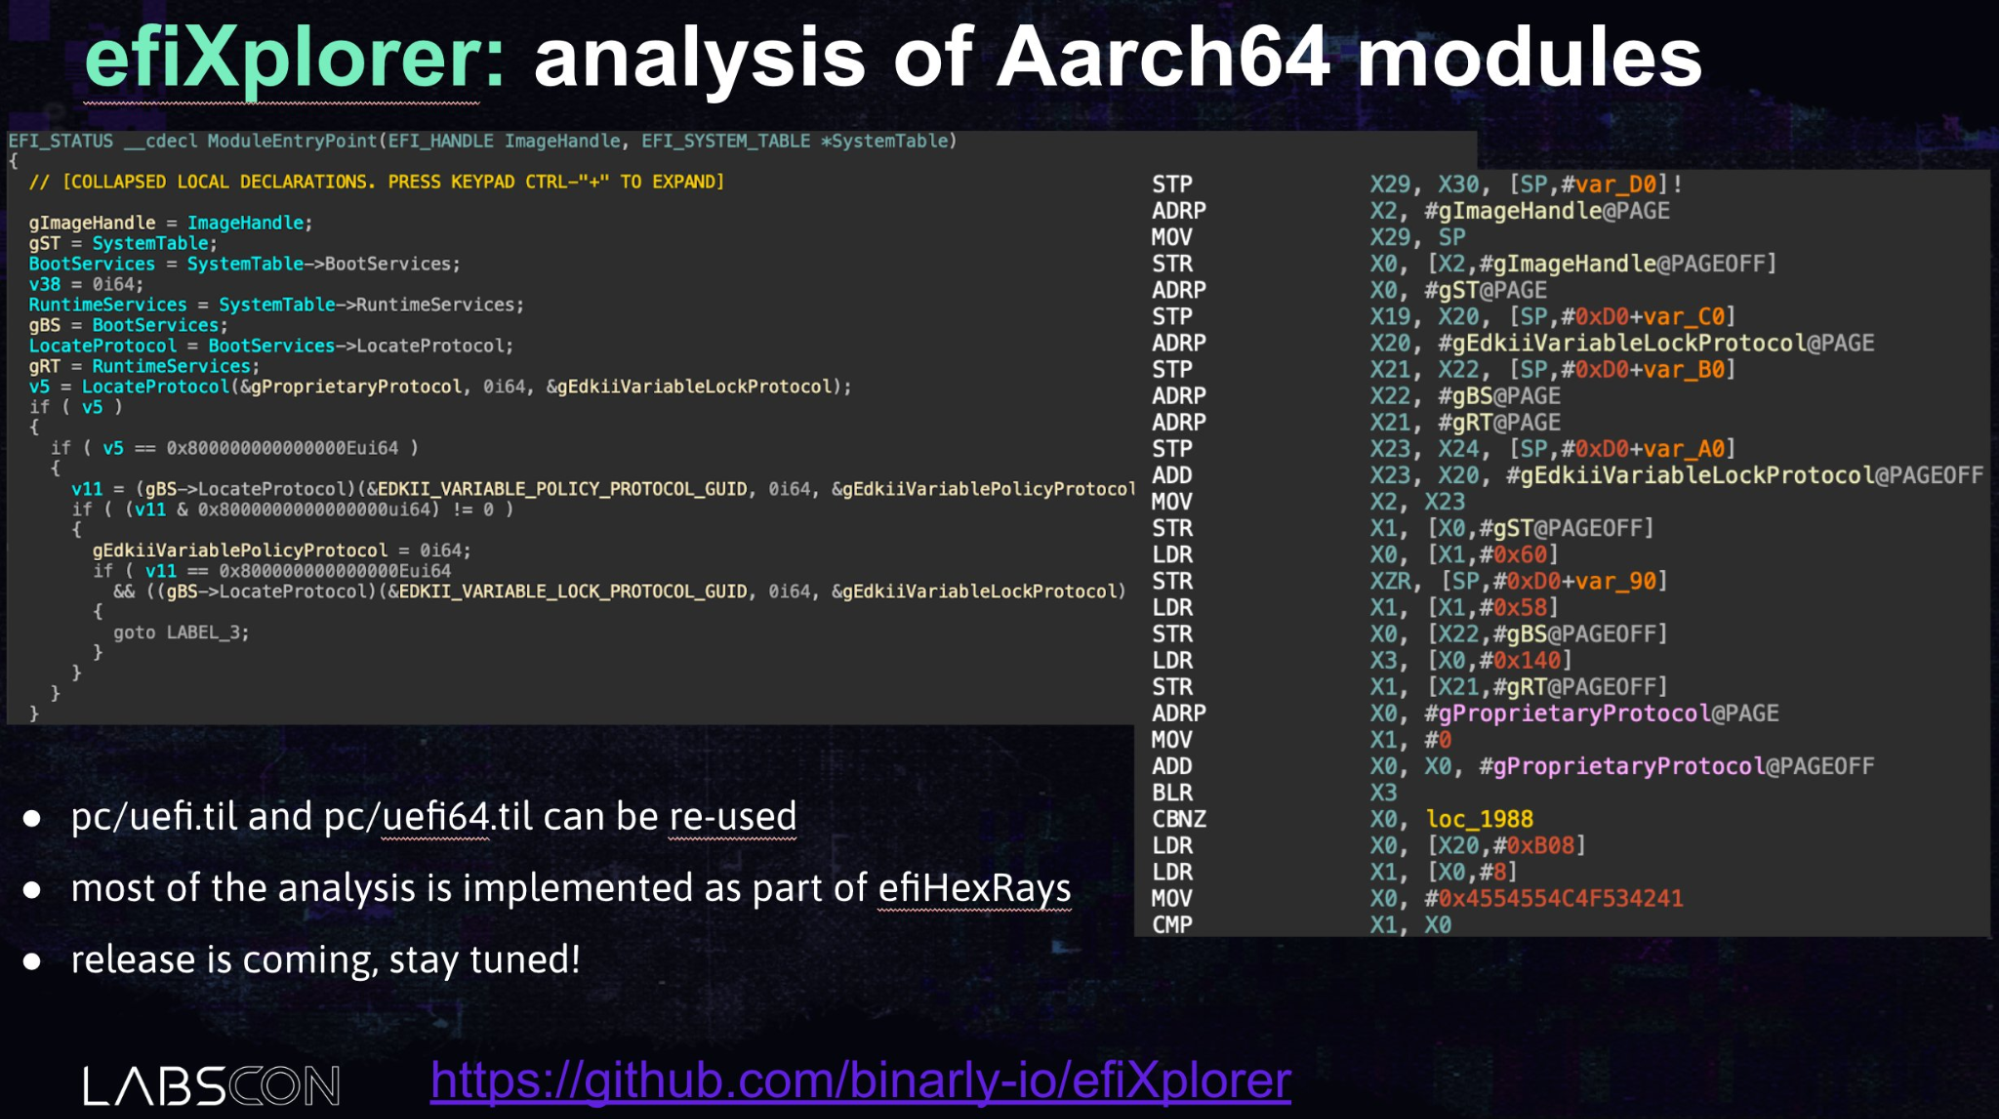Expand the collapsed local declarations comment

(376, 182)
